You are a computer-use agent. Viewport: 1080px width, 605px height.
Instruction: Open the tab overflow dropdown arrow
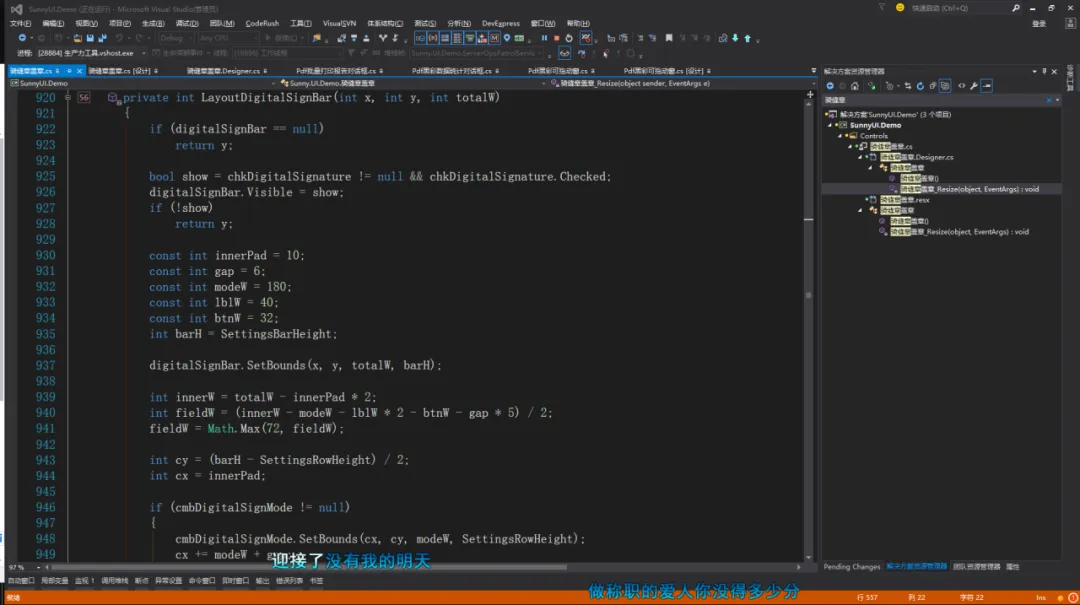pos(813,71)
